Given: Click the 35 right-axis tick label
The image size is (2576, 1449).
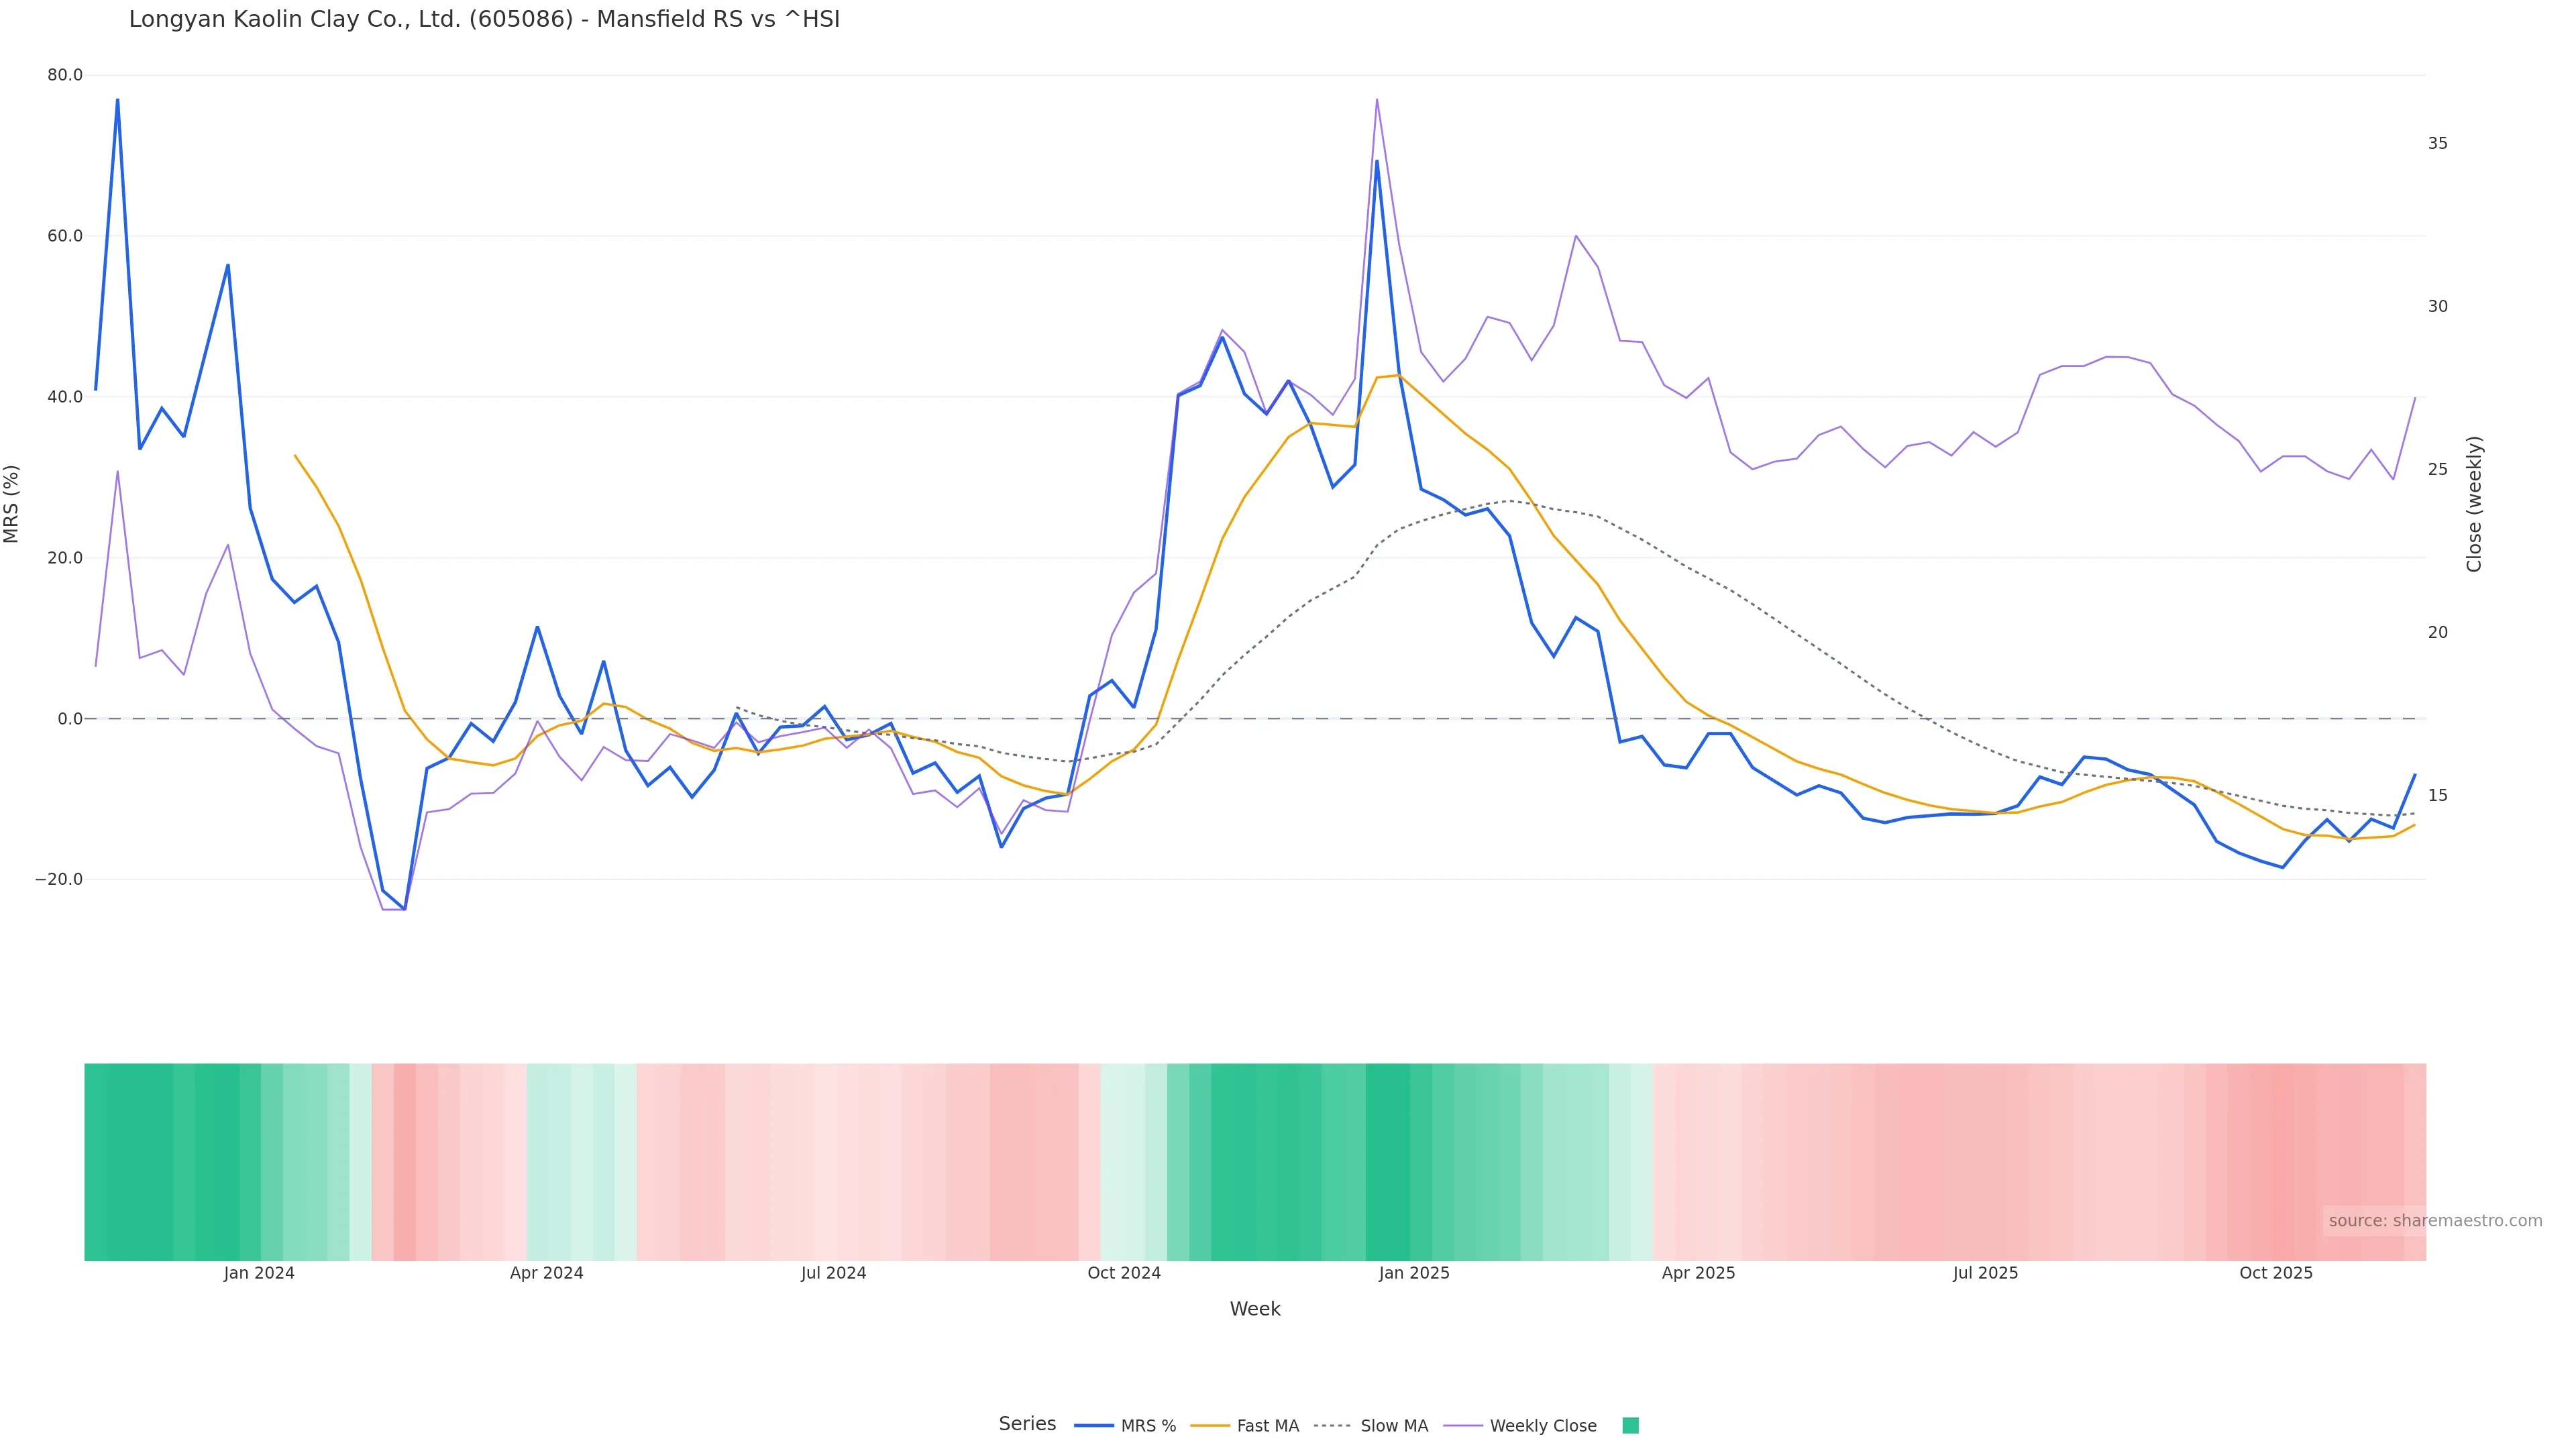Looking at the screenshot, I should (x=2437, y=144).
